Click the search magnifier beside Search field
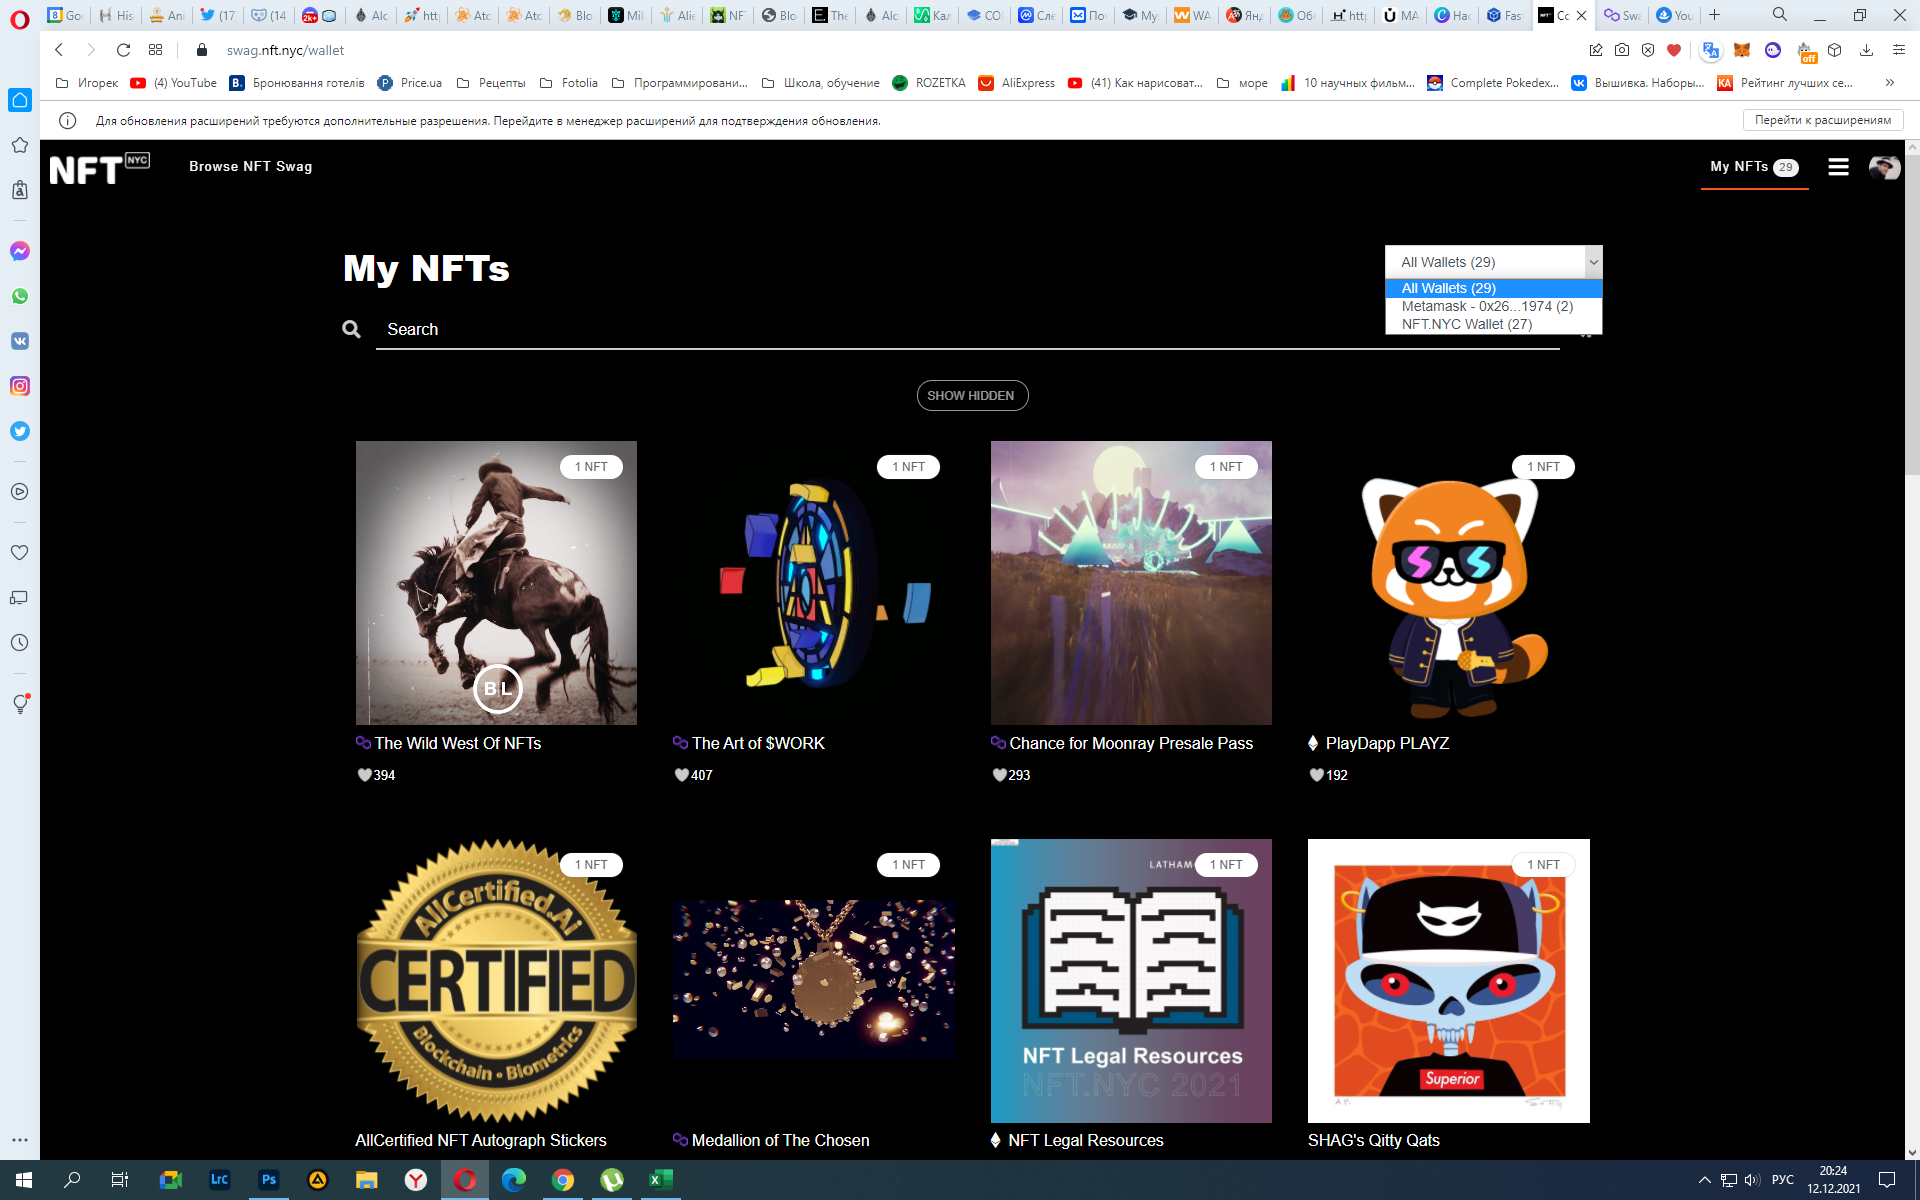Viewport: 1920px width, 1200px height. tap(351, 329)
